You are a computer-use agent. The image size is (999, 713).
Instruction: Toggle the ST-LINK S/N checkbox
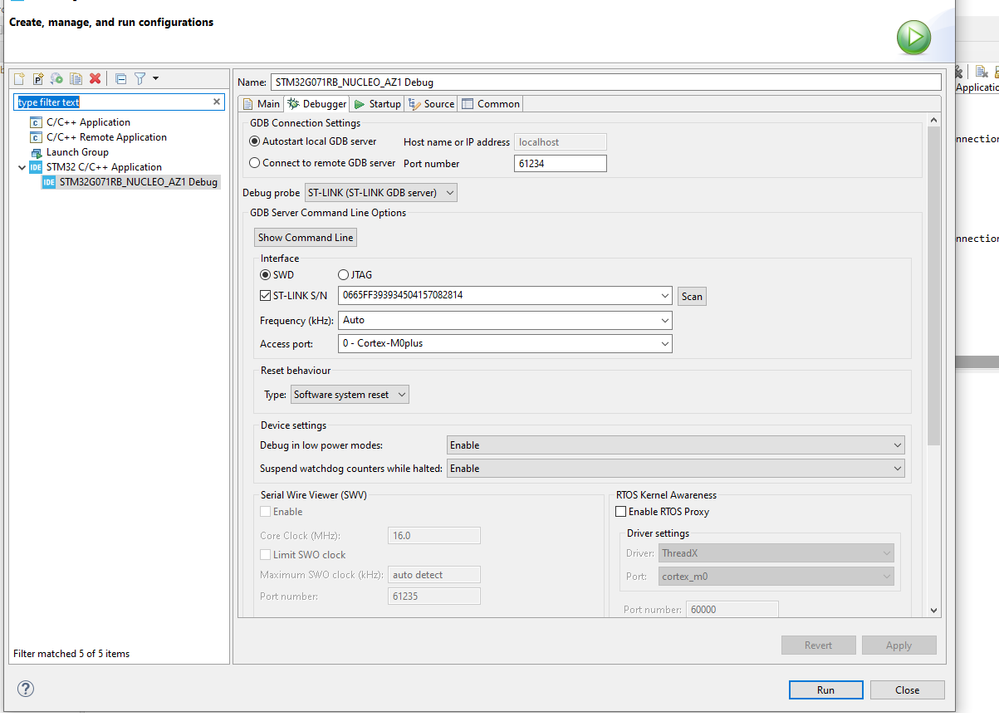coord(266,296)
